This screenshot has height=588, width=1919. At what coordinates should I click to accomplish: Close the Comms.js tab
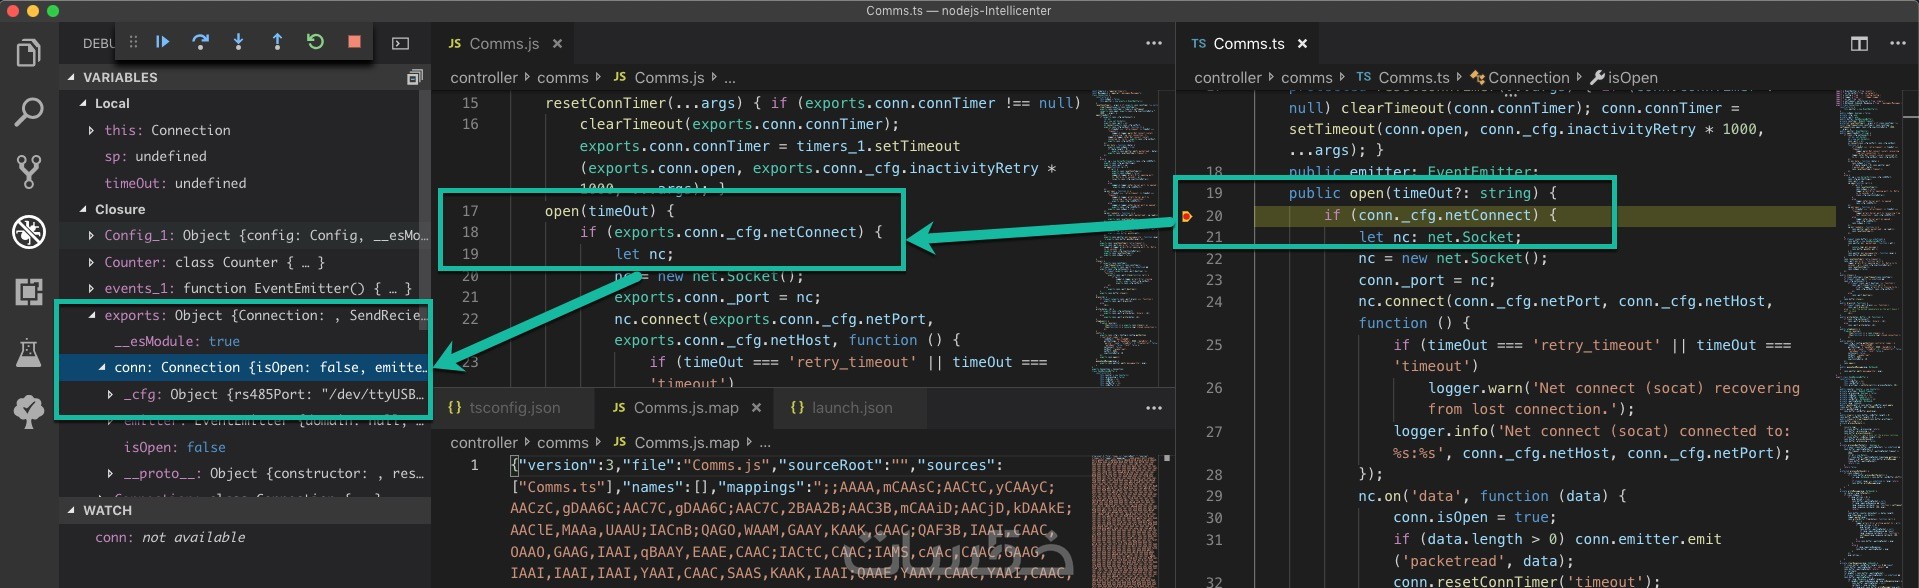point(557,44)
